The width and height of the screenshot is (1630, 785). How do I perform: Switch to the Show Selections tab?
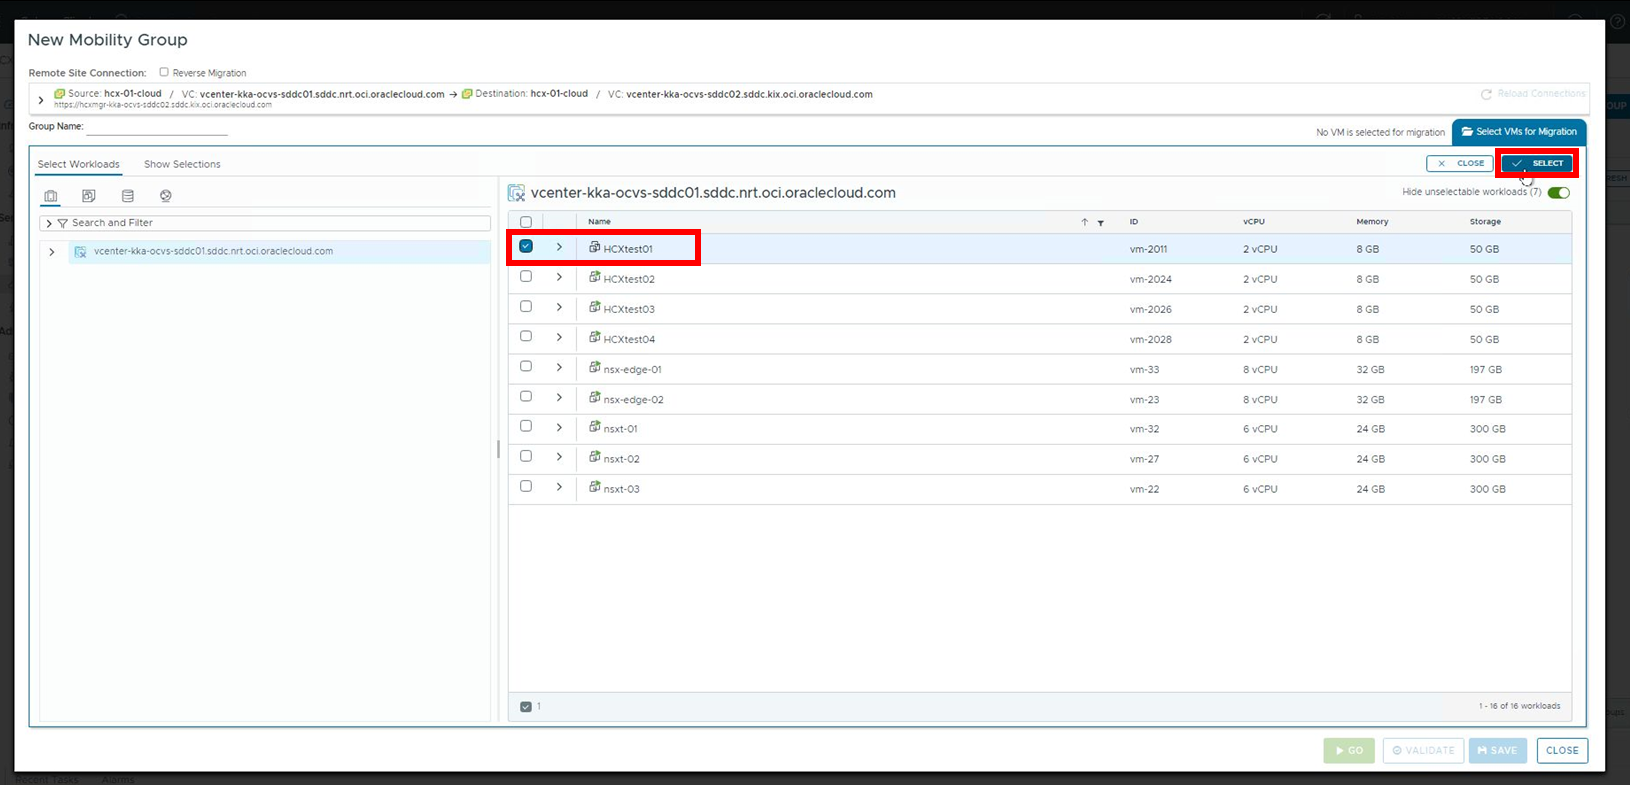[182, 164]
